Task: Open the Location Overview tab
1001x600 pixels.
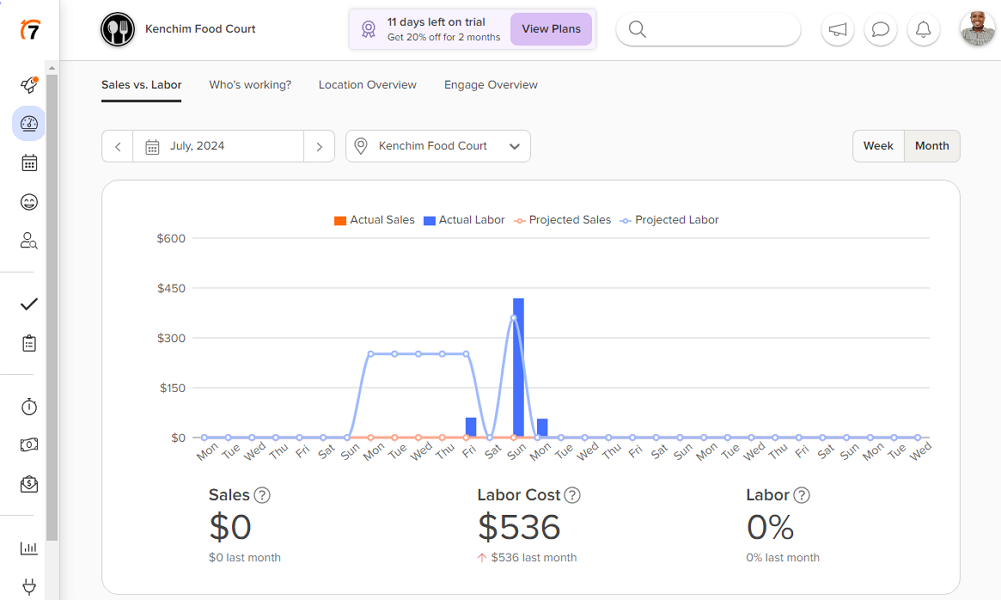Action: click(367, 85)
